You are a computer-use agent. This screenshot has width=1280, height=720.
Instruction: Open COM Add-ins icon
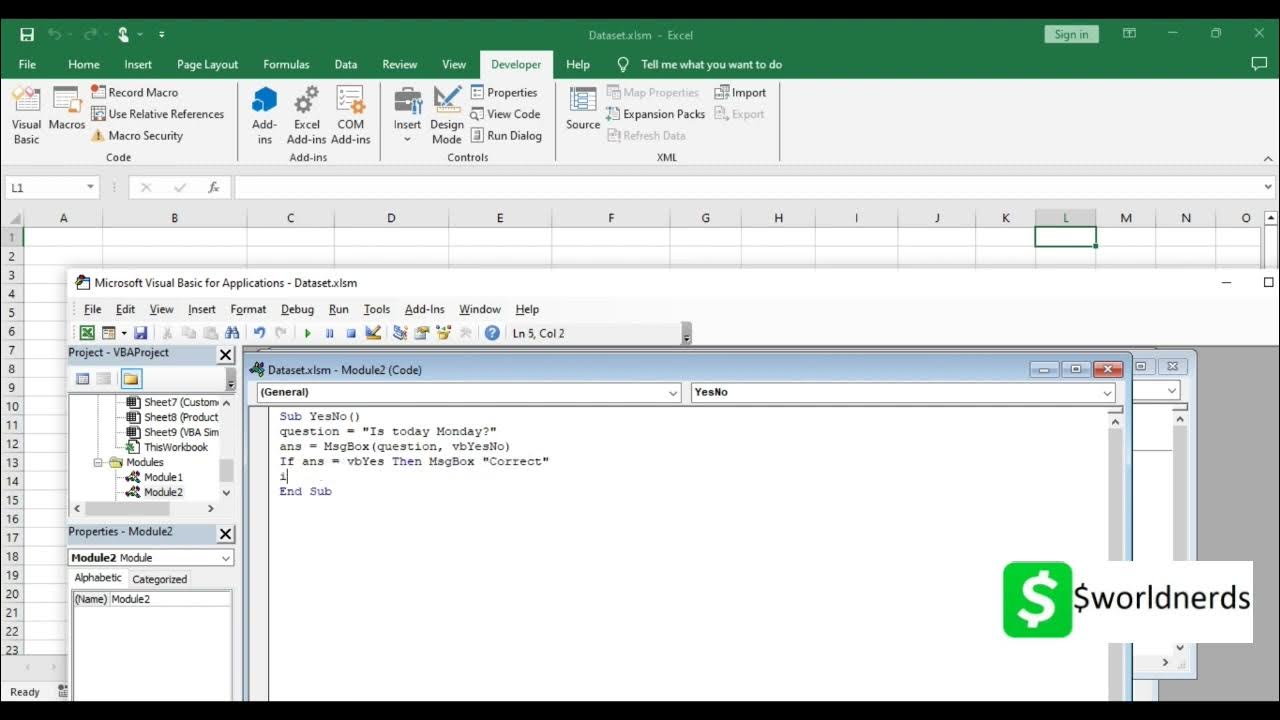(x=351, y=116)
